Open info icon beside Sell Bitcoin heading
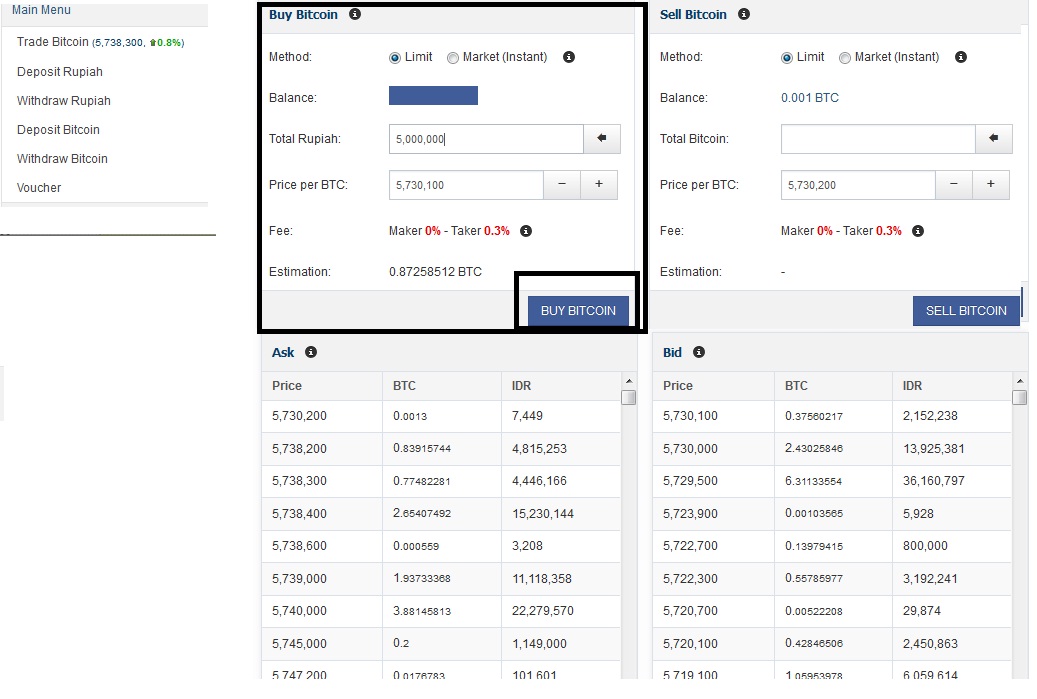Screen dimensions: 1037x699 (x=744, y=14)
